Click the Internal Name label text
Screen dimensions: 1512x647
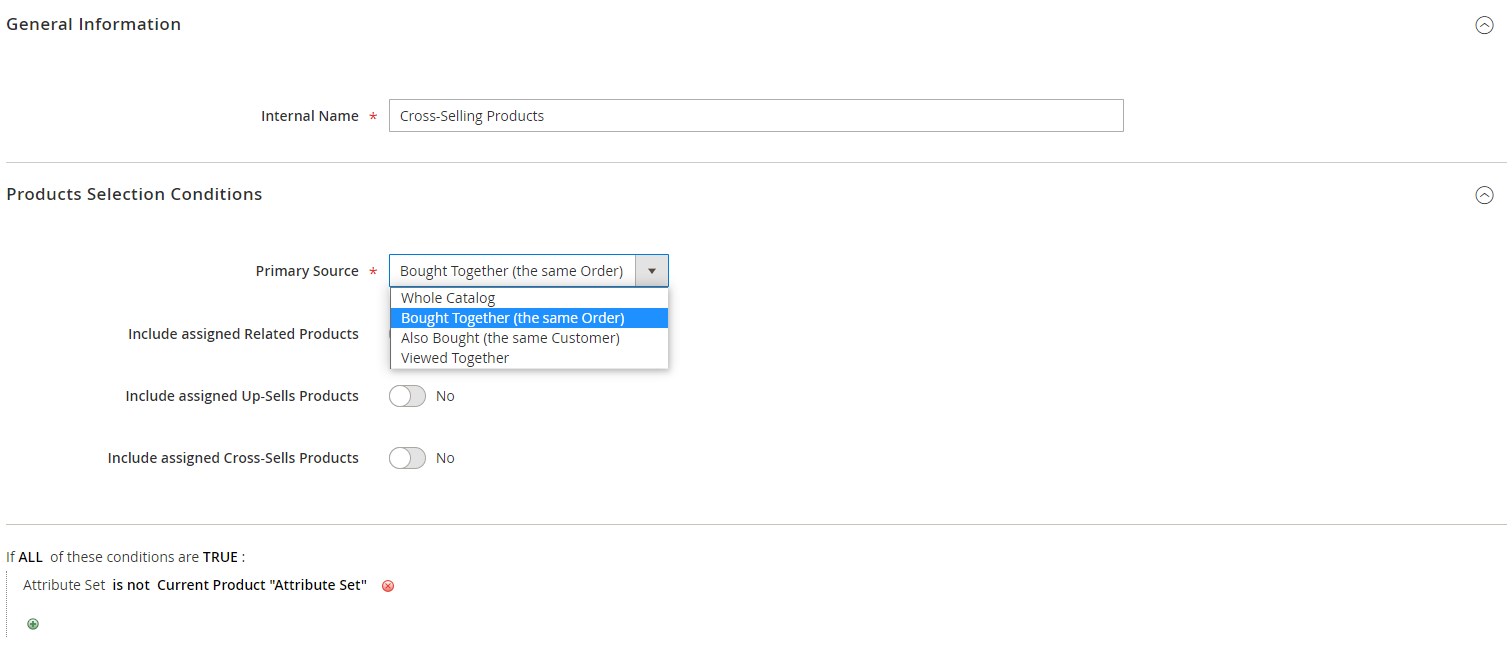point(310,116)
